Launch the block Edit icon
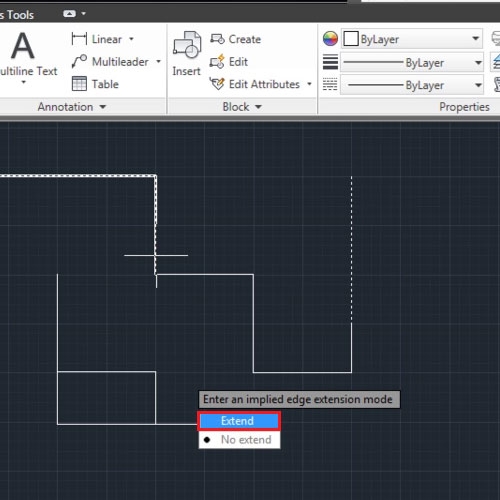Image resolution: width=500 pixels, height=500 pixels. click(x=217, y=62)
